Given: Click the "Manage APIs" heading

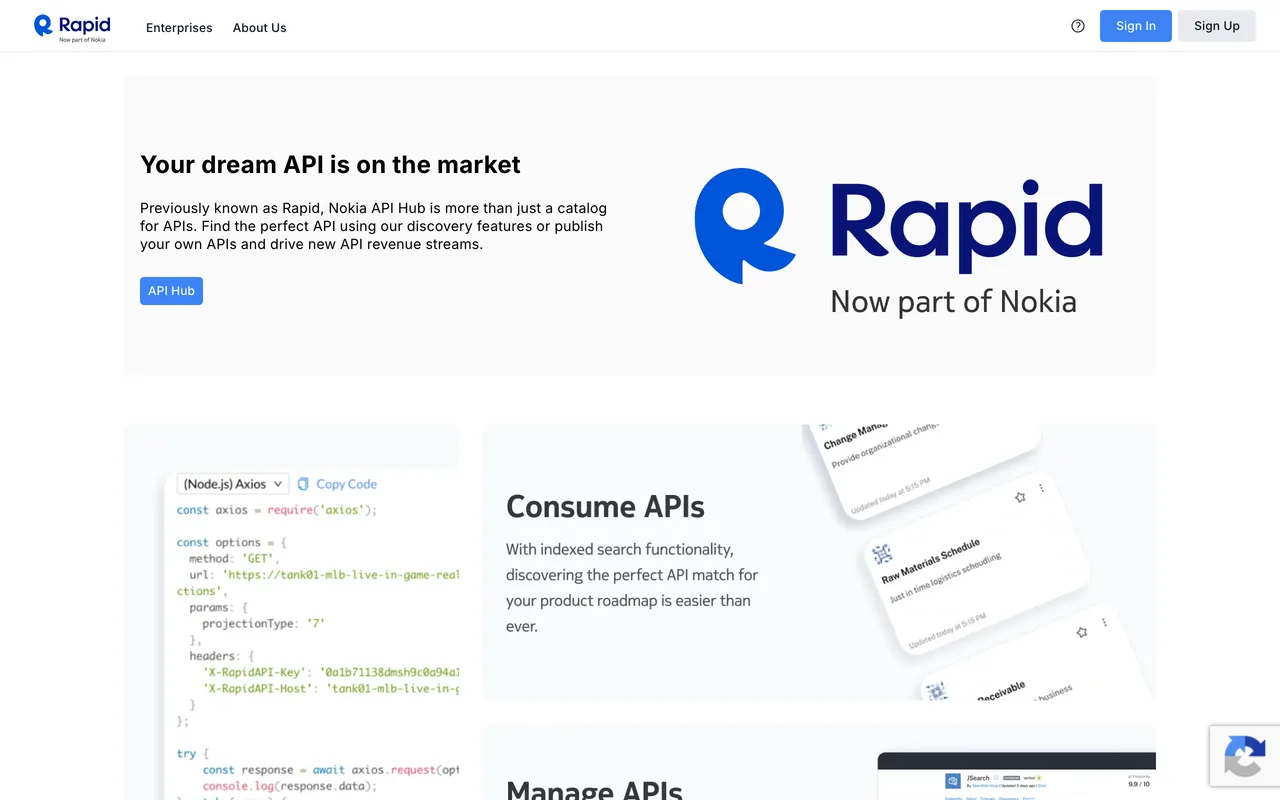Looking at the screenshot, I should [x=594, y=790].
